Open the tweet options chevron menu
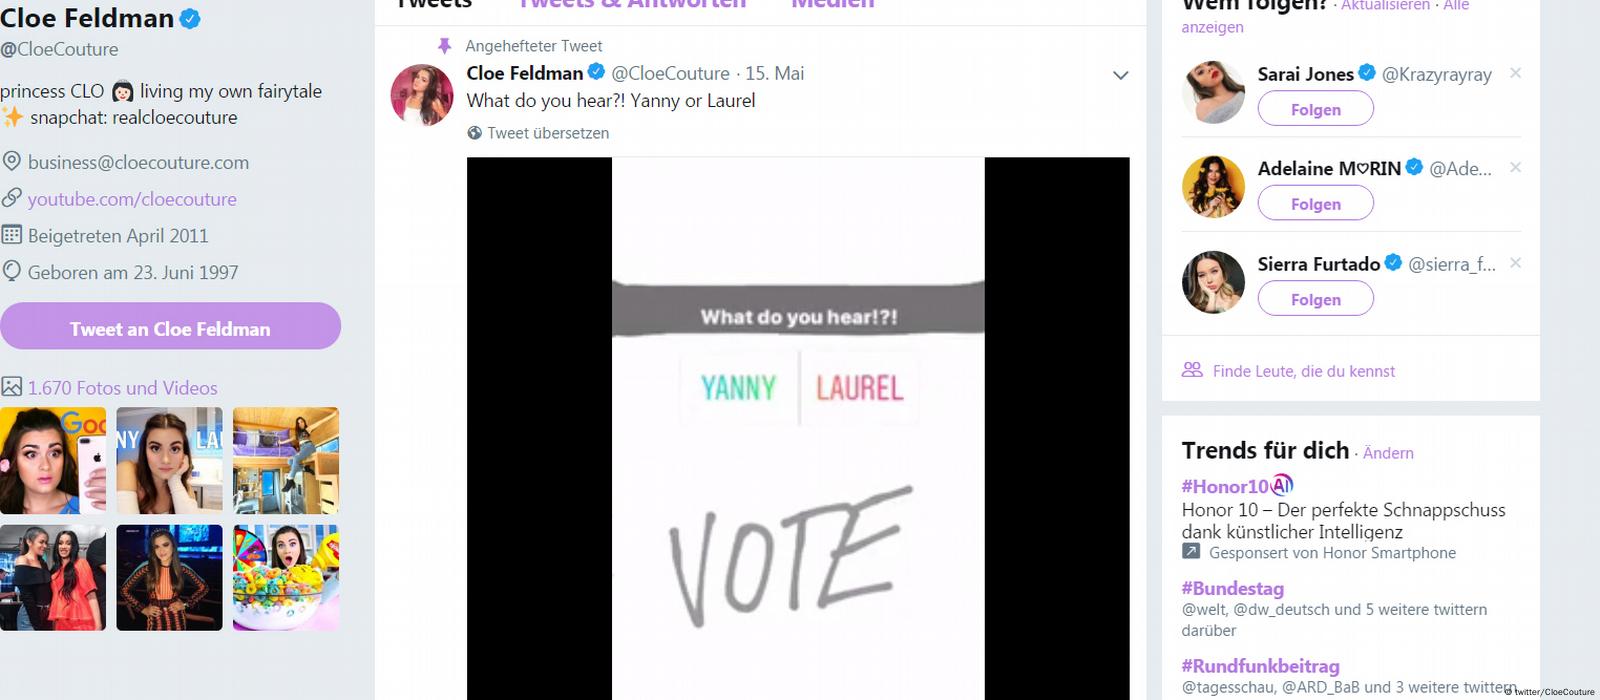Screen dimensions: 1600x700 click(x=1120, y=75)
